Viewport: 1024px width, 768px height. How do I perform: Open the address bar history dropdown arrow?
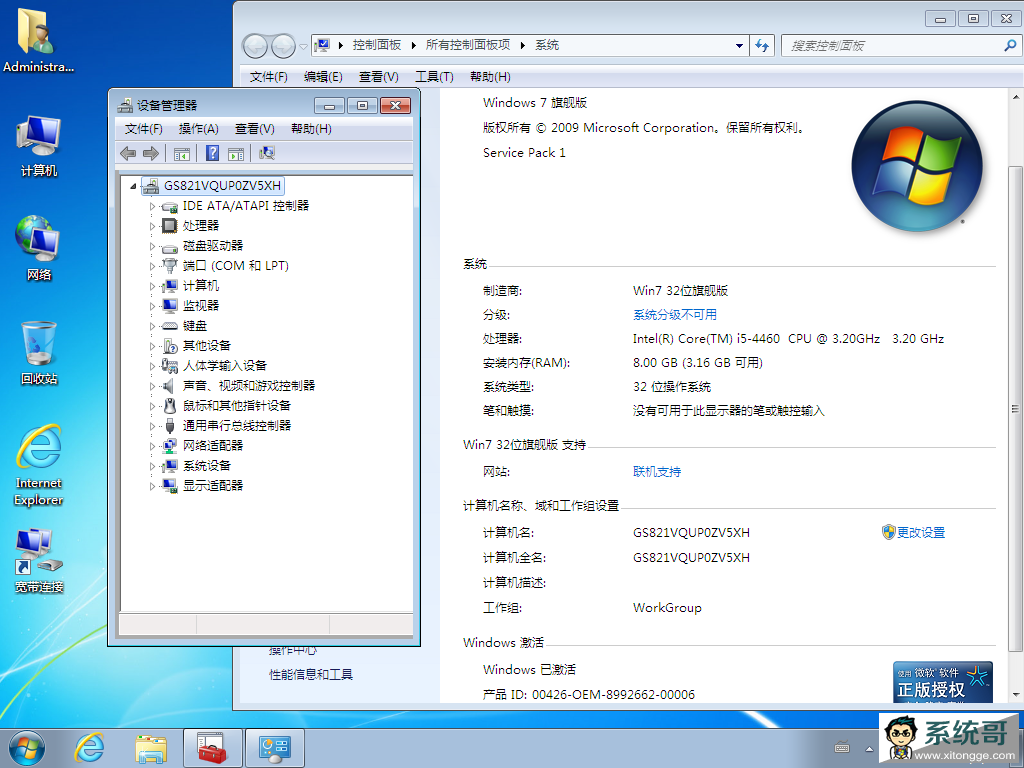(739, 46)
